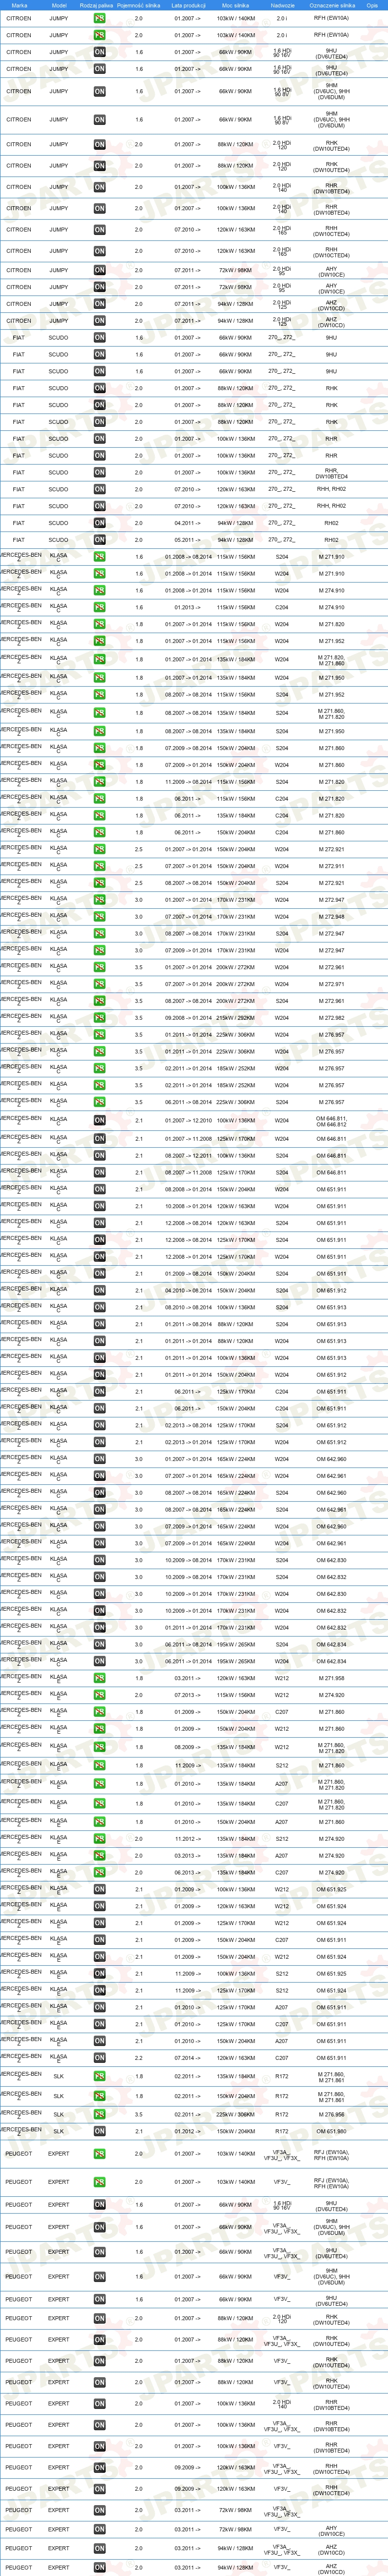This screenshot has height=2576, width=388.
Task: Click petrol icon in Peugeot Expert VF3V_ RFJ row
Action: click(99, 2182)
